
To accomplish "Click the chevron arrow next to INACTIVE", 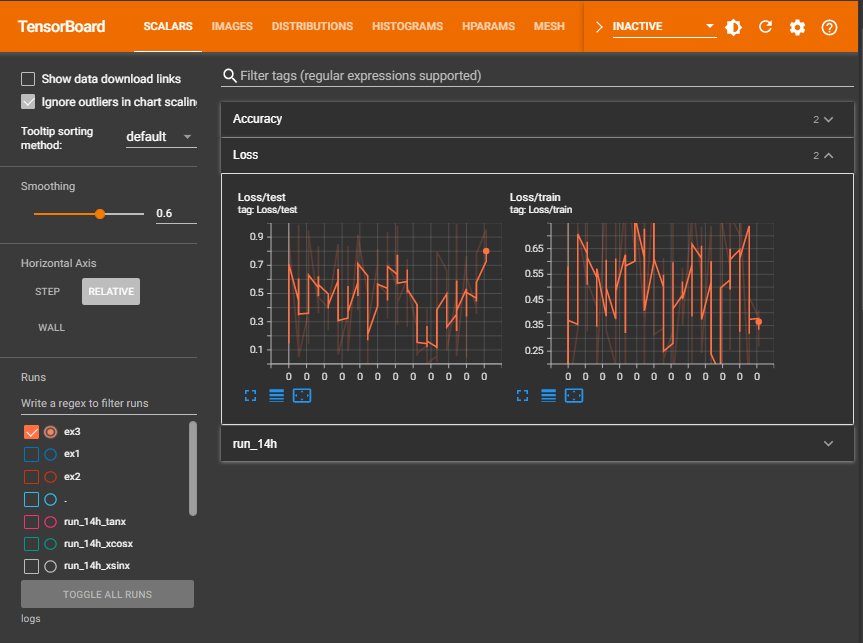I will (599, 26).
